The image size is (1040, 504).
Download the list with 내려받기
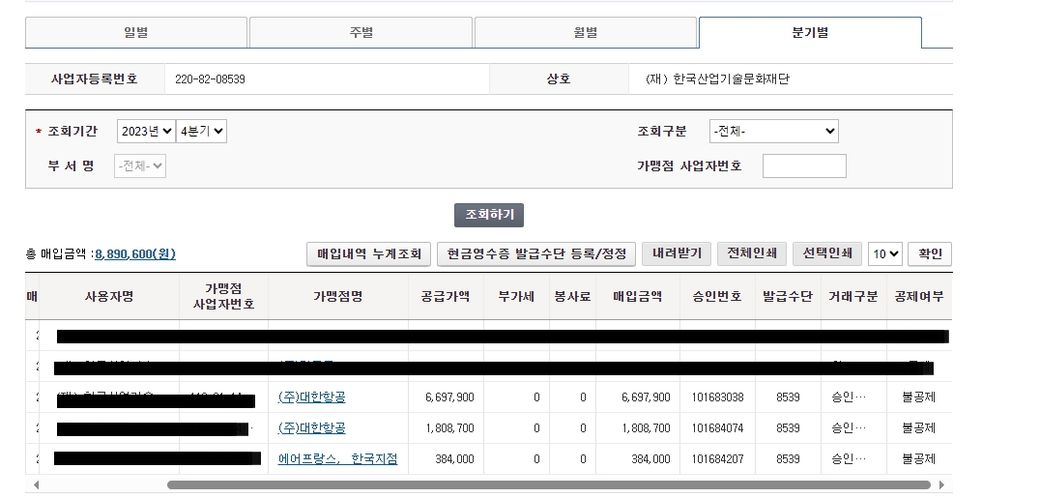(676, 254)
